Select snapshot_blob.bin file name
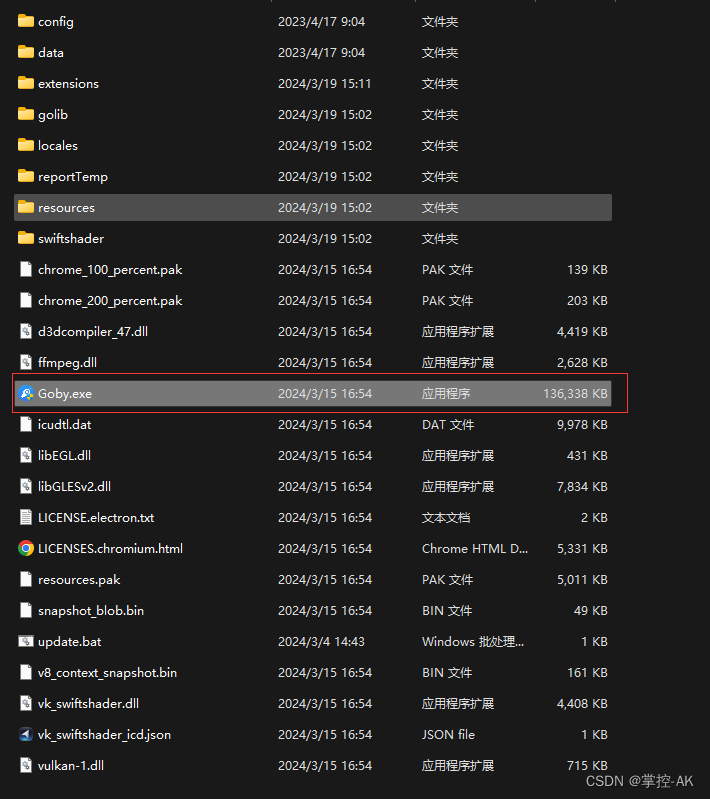The image size is (710, 799). pos(91,610)
